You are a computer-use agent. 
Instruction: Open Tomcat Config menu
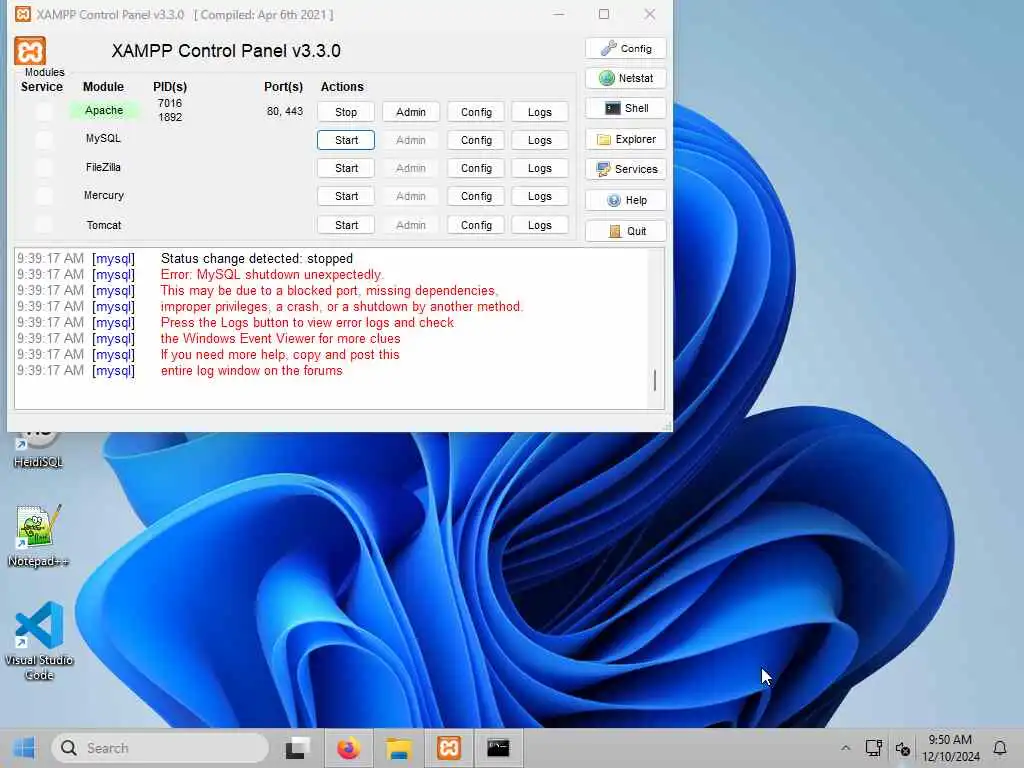[x=476, y=225]
